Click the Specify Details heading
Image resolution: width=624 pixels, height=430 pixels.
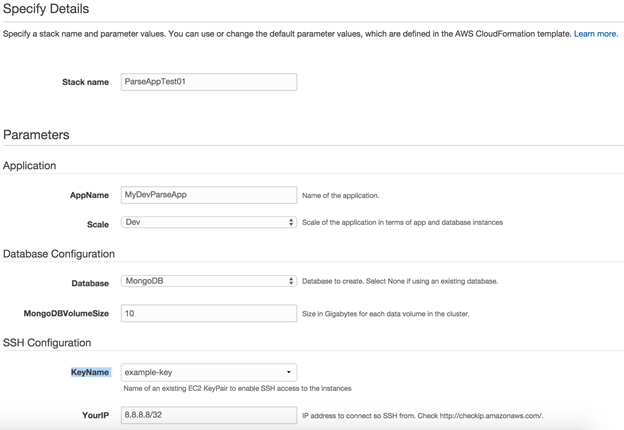46,9
